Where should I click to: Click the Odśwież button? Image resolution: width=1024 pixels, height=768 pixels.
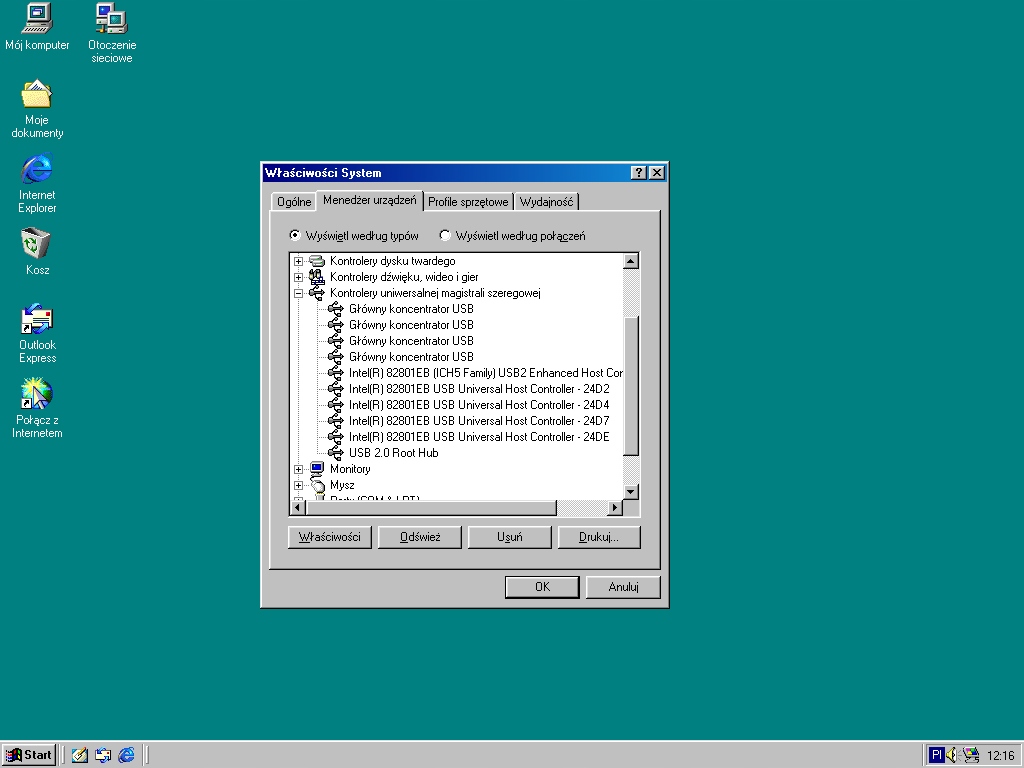click(x=420, y=537)
